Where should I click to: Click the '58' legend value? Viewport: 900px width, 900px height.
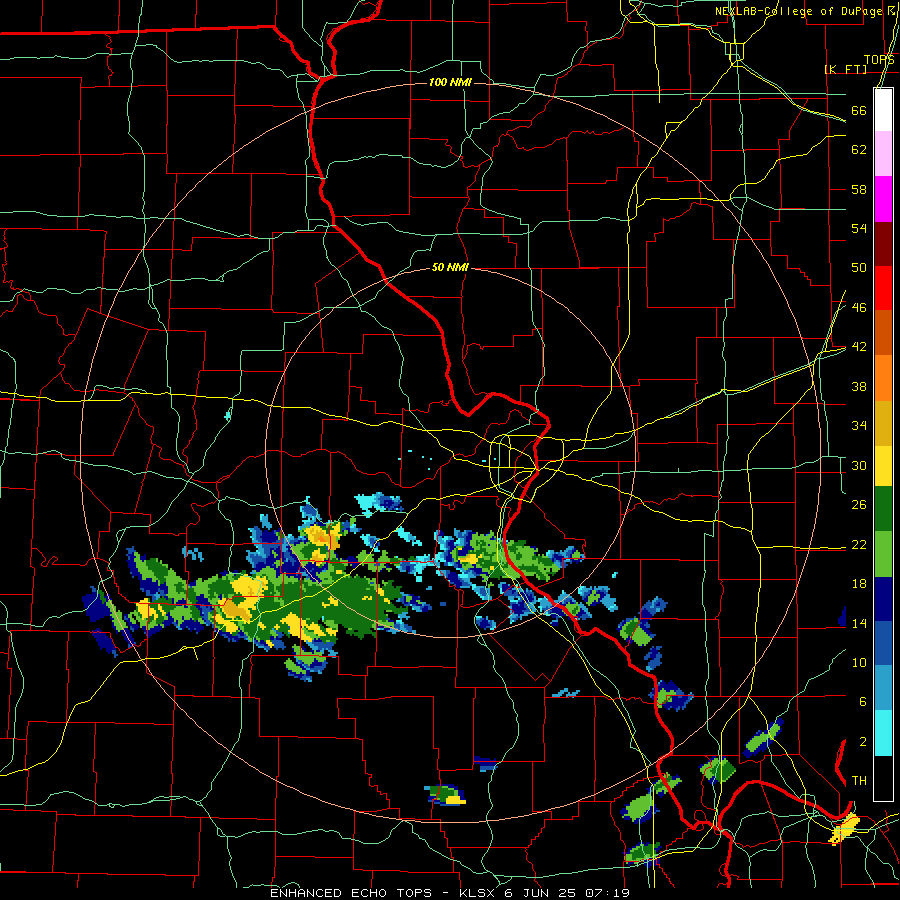click(859, 189)
